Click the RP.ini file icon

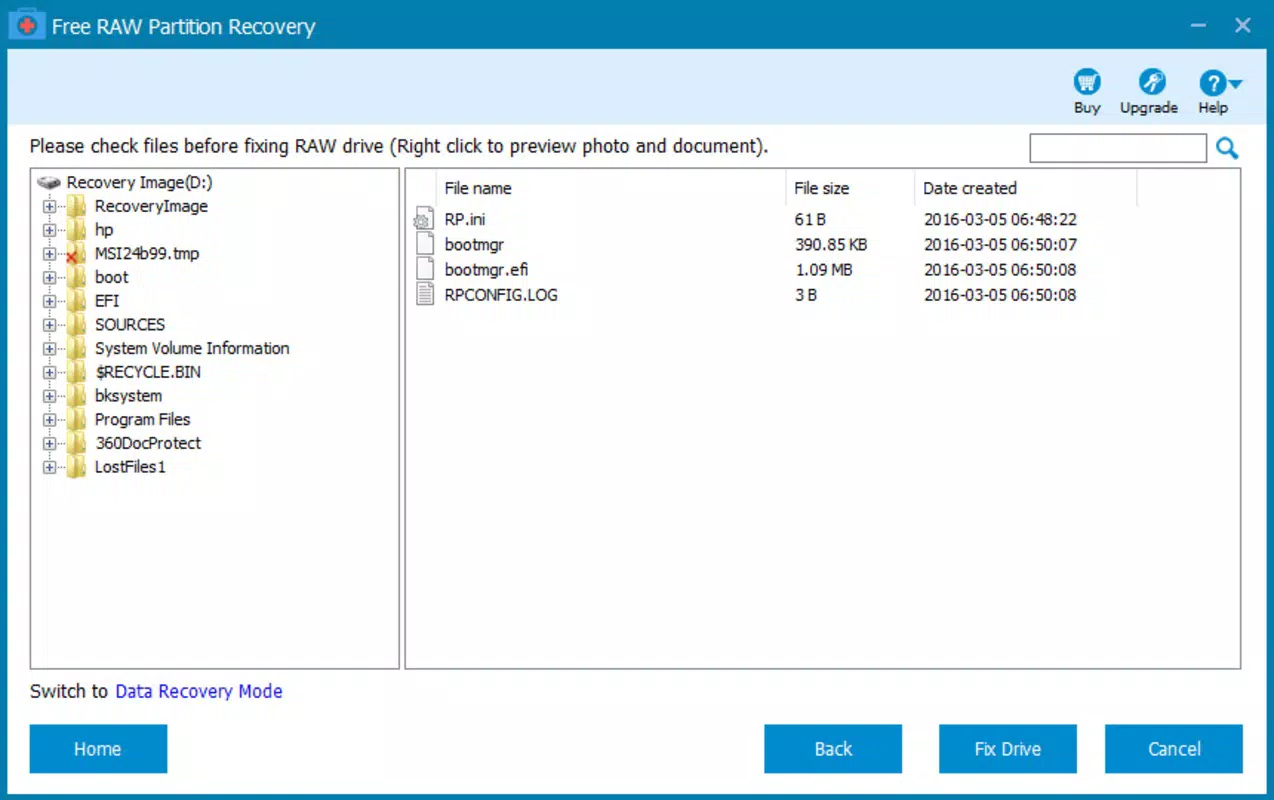[424, 219]
